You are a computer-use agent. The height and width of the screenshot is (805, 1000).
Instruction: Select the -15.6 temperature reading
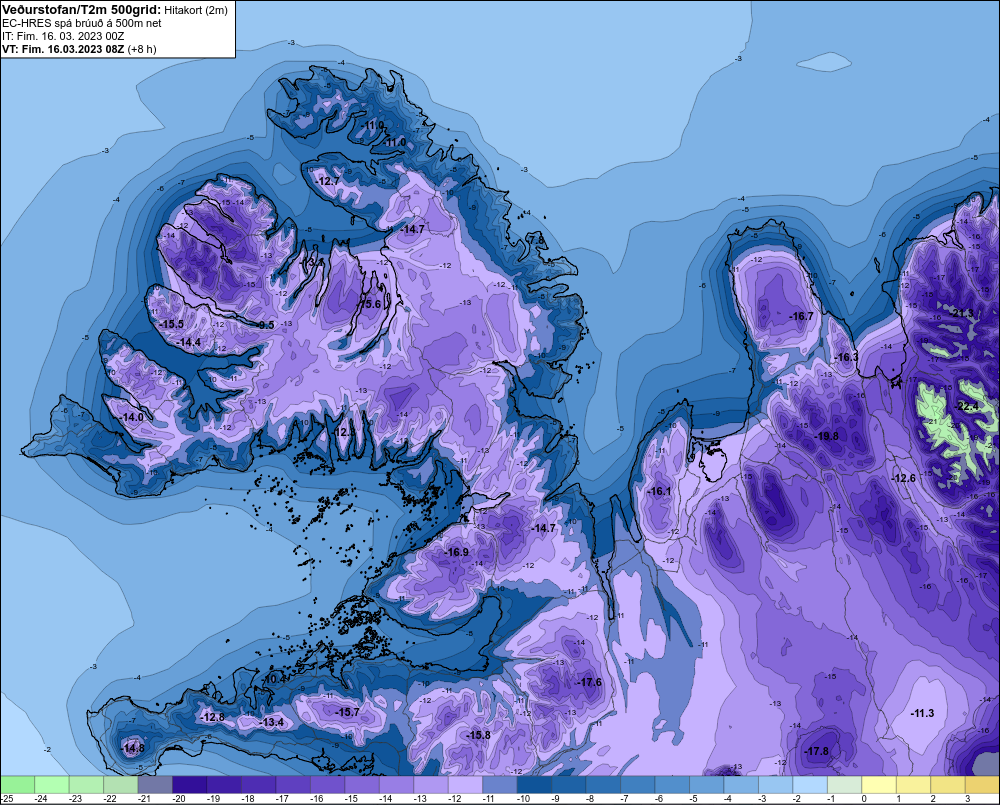(x=369, y=304)
